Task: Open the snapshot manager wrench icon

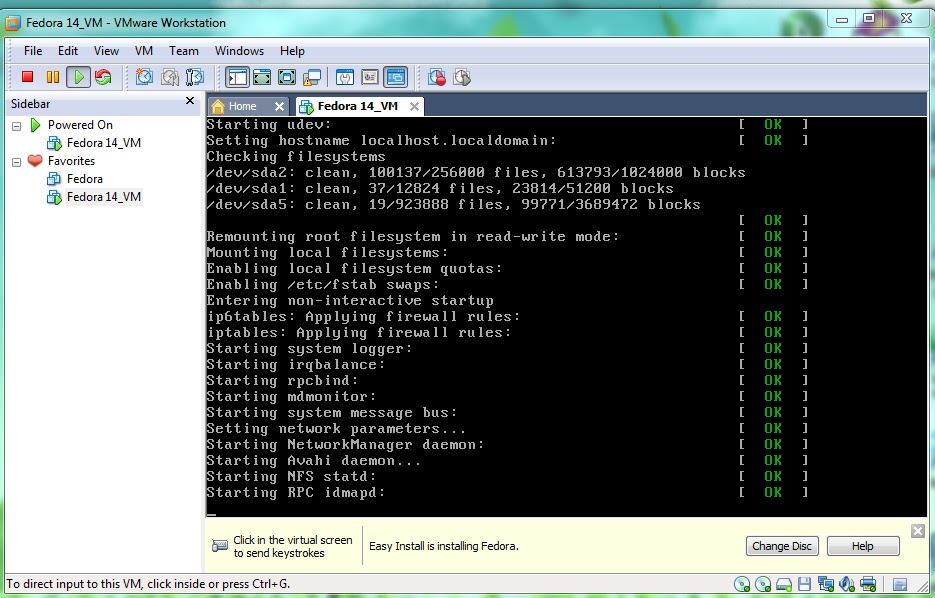Action: [x=194, y=77]
